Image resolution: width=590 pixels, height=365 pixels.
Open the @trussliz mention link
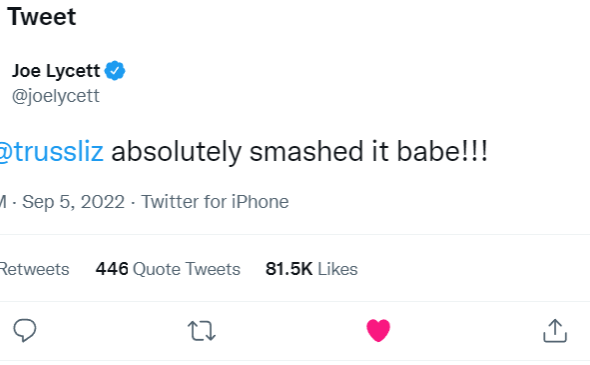[x=51, y=152]
